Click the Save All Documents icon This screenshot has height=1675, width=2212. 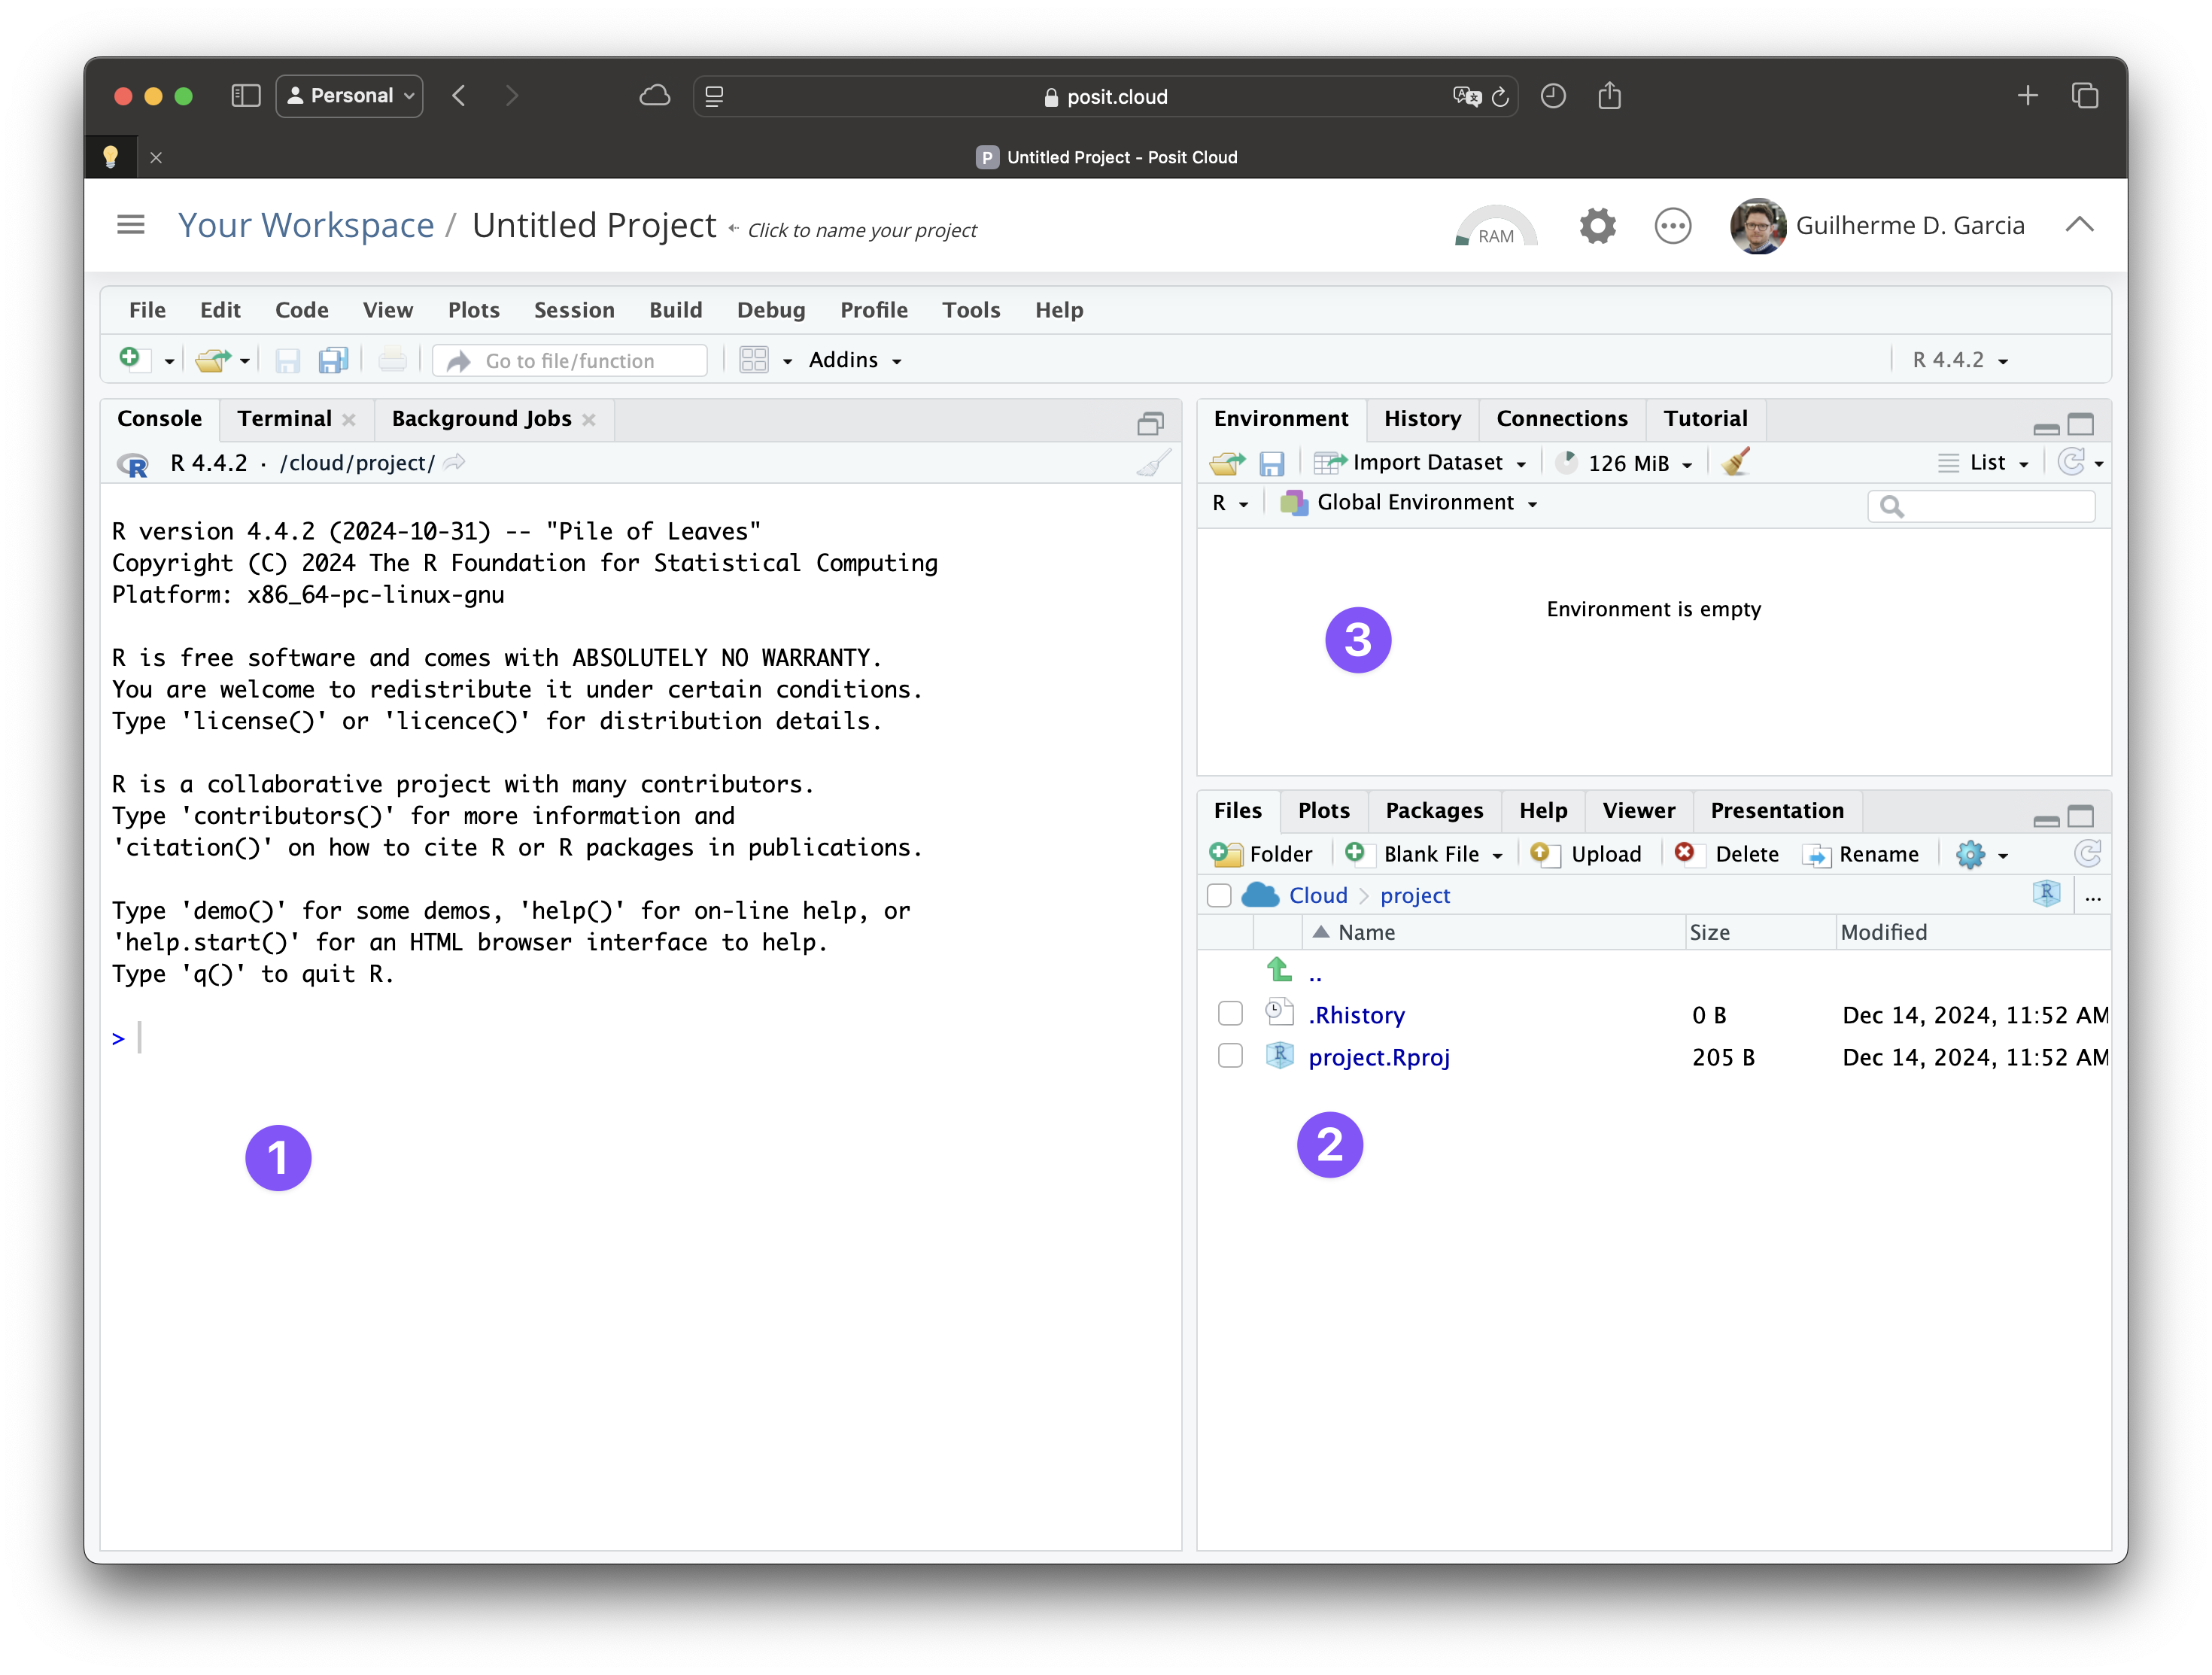coord(333,360)
